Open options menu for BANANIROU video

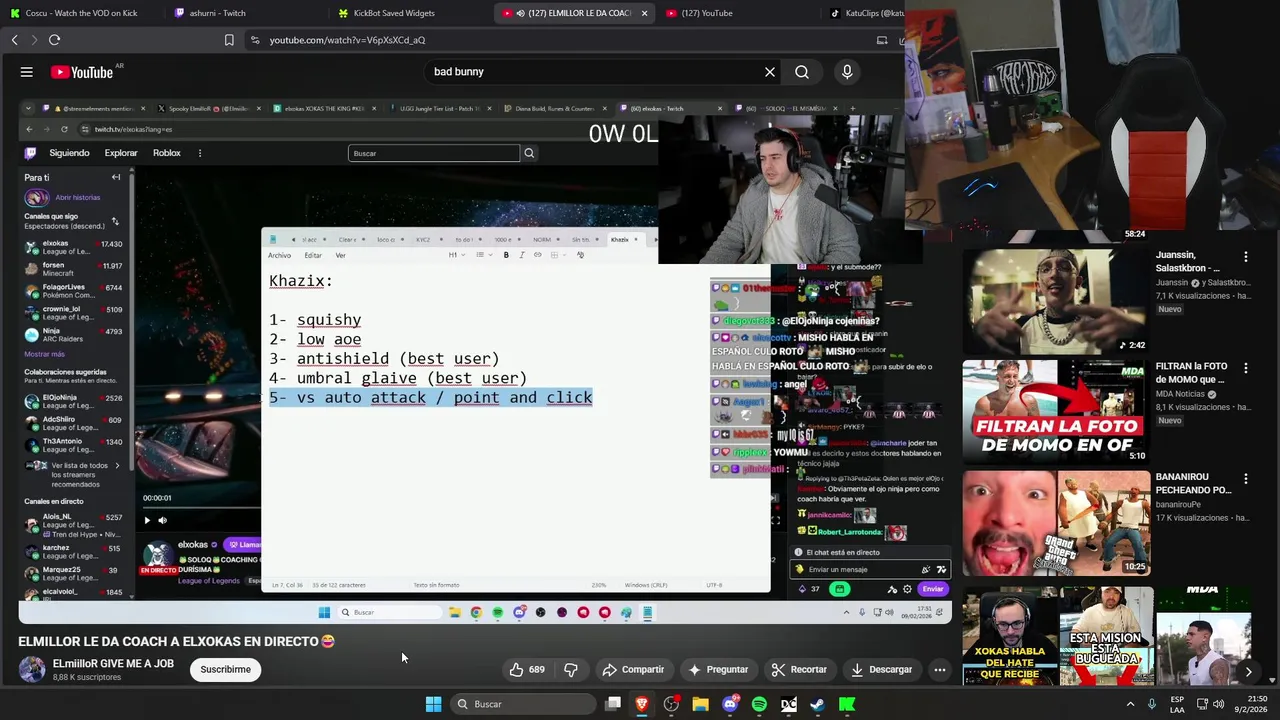click(1246, 480)
